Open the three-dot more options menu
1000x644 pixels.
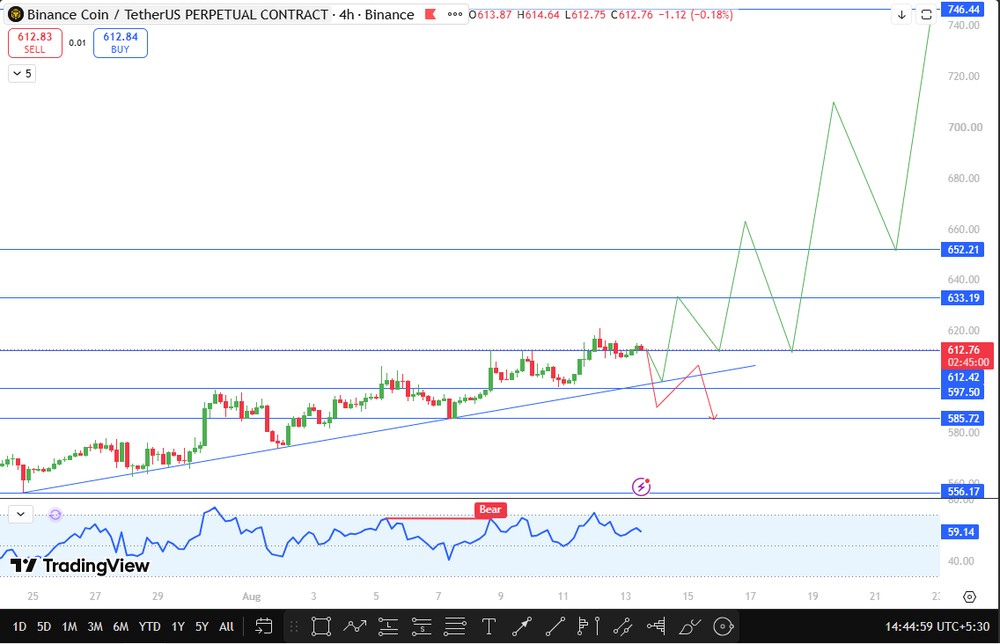(455, 14)
